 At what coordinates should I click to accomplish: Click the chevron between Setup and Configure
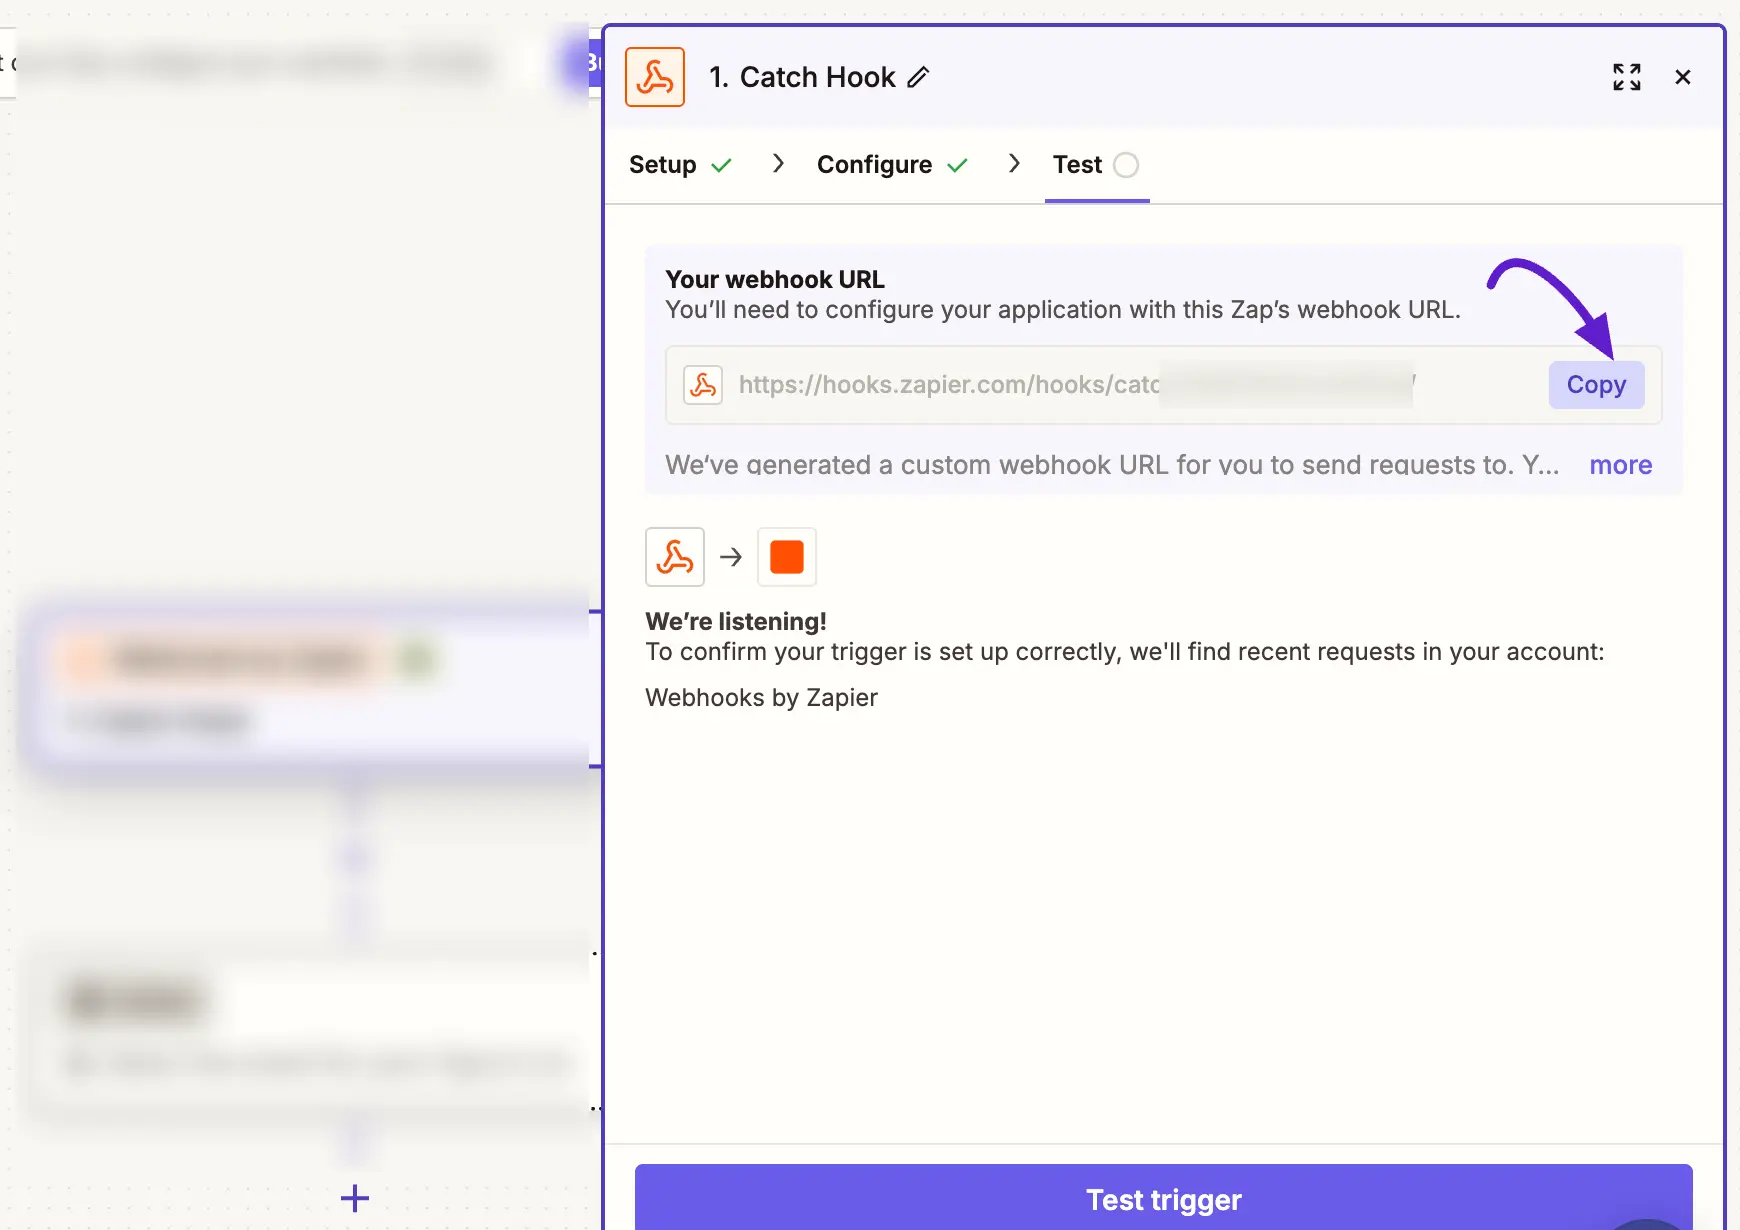pyautogui.click(x=778, y=163)
